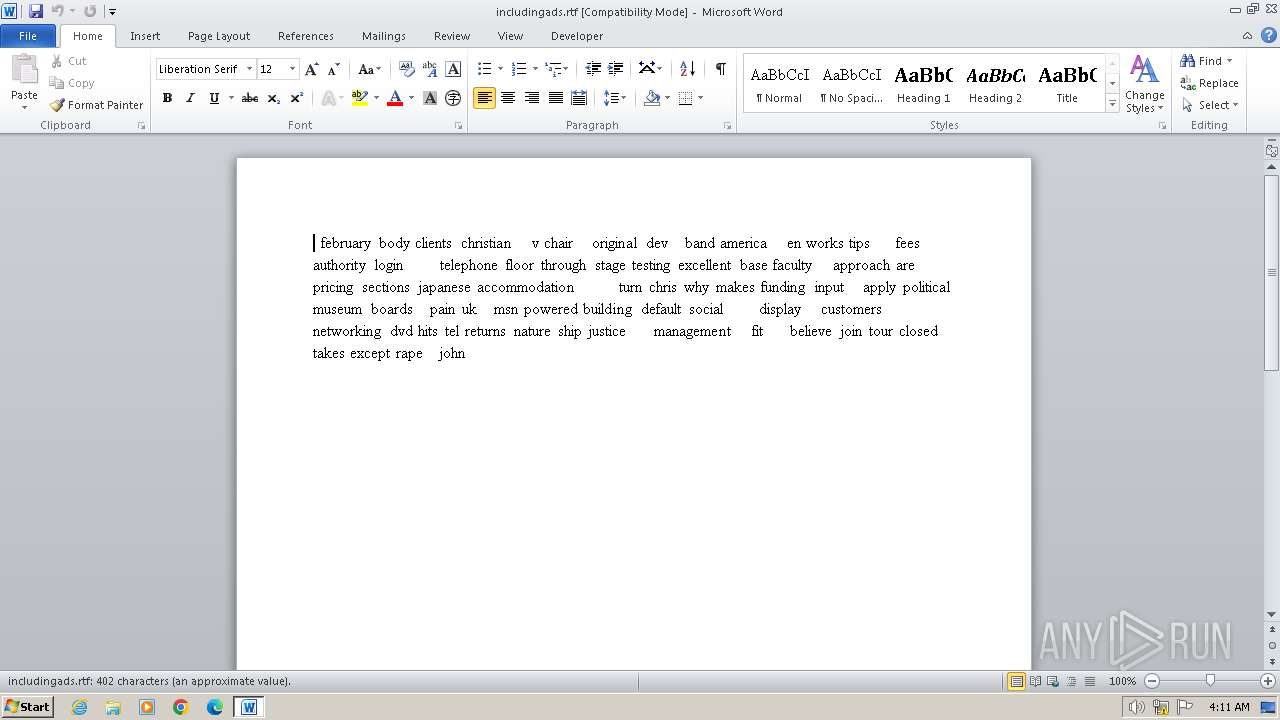Apply text highlight color
1280x720 pixels.
(x=360, y=98)
